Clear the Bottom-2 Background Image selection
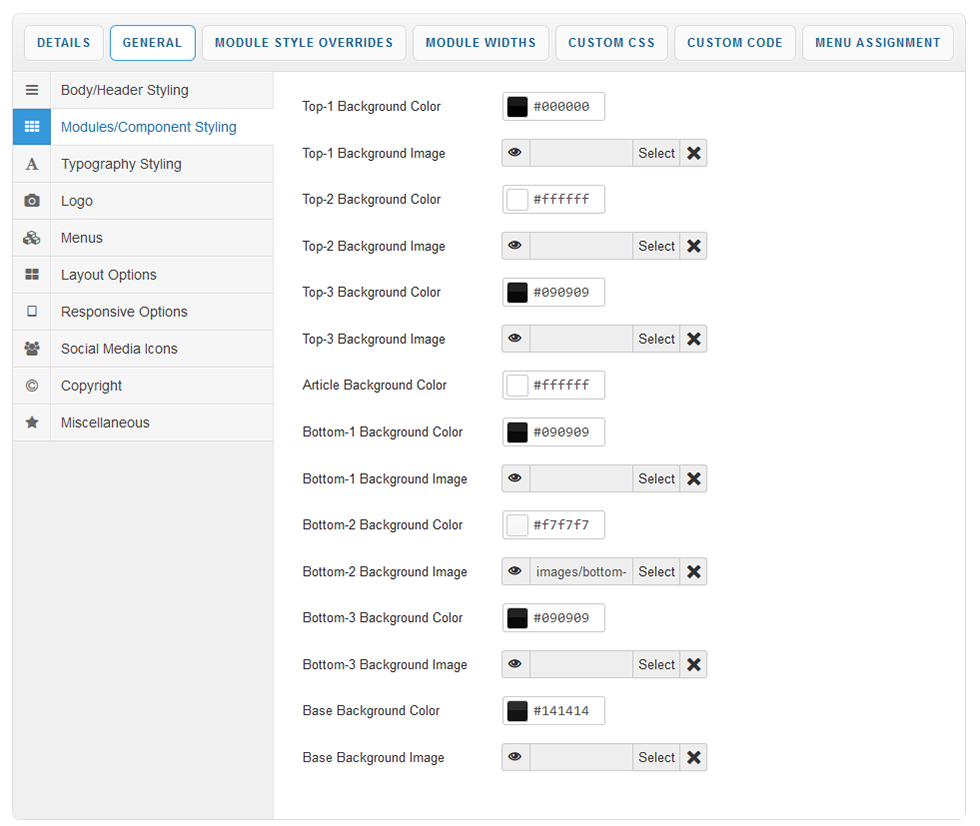 [x=694, y=572]
